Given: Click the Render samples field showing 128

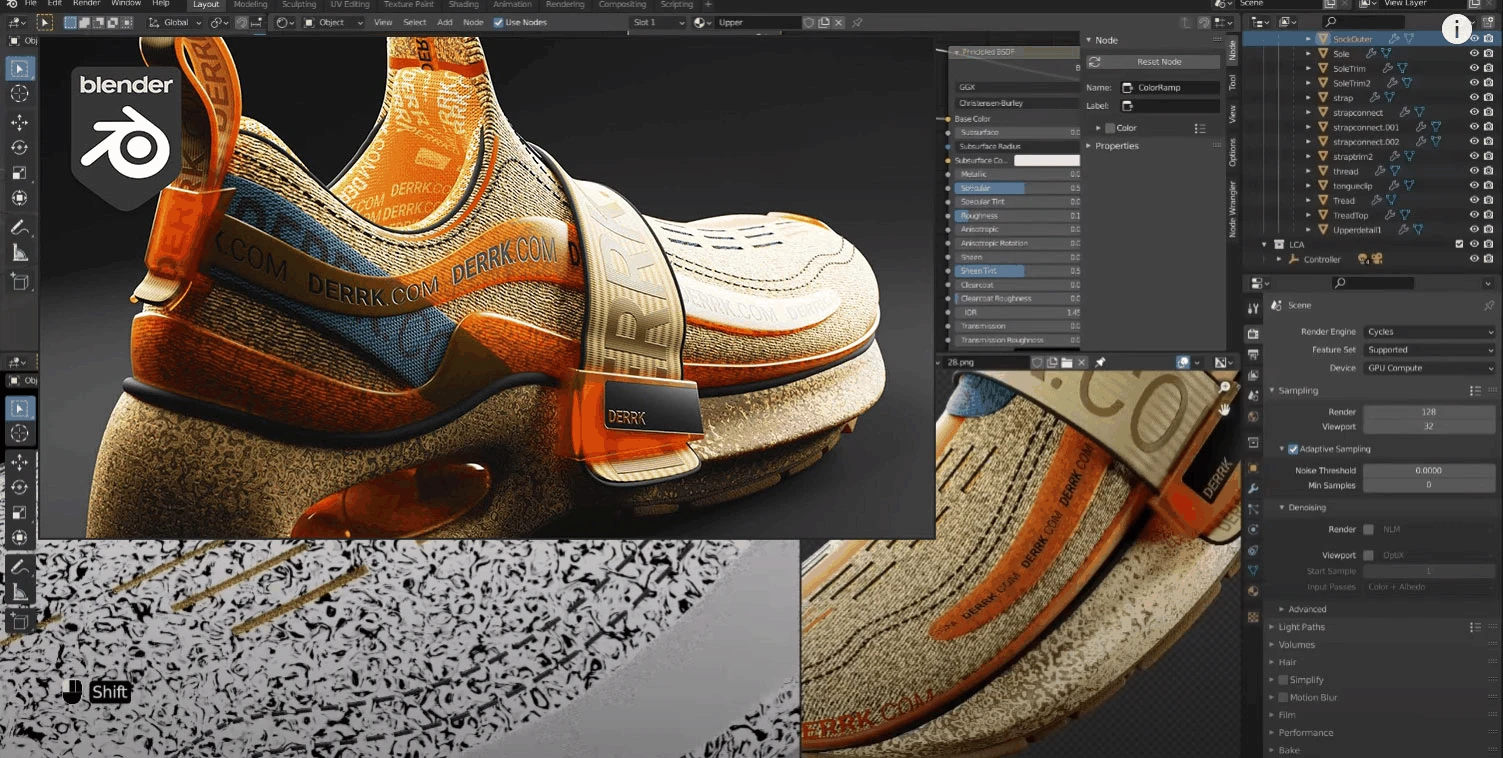Looking at the screenshot, I should [1429, 412].
